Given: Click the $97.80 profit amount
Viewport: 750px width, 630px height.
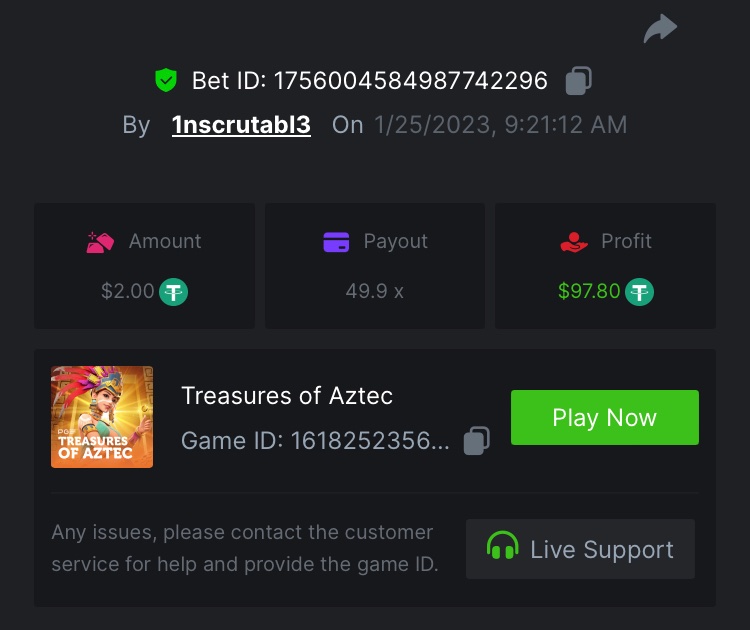Looking at the screenshot, I should click(x=589, y=292).
